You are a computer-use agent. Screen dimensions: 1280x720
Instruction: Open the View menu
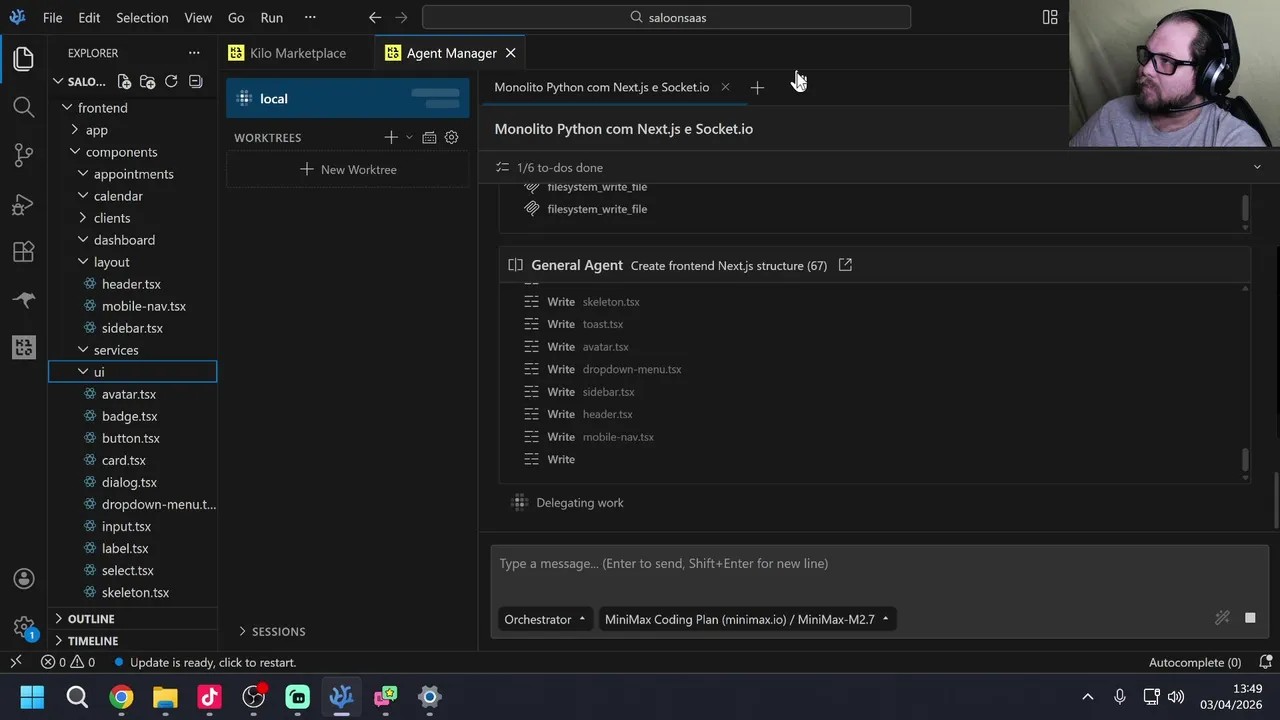198,17
